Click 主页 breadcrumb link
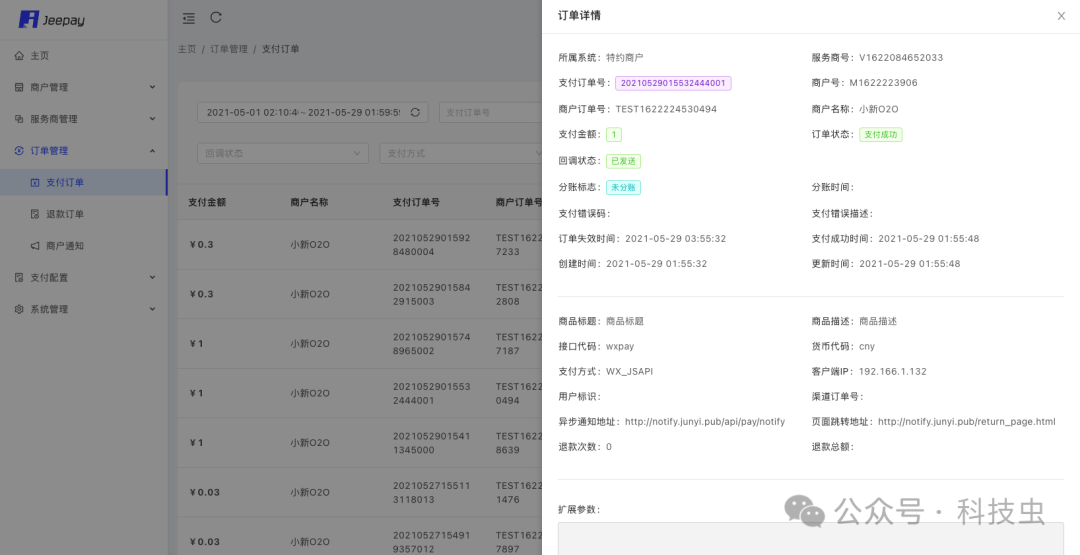This screenshot has width=1080, height=555. click(x=187, y=49)
